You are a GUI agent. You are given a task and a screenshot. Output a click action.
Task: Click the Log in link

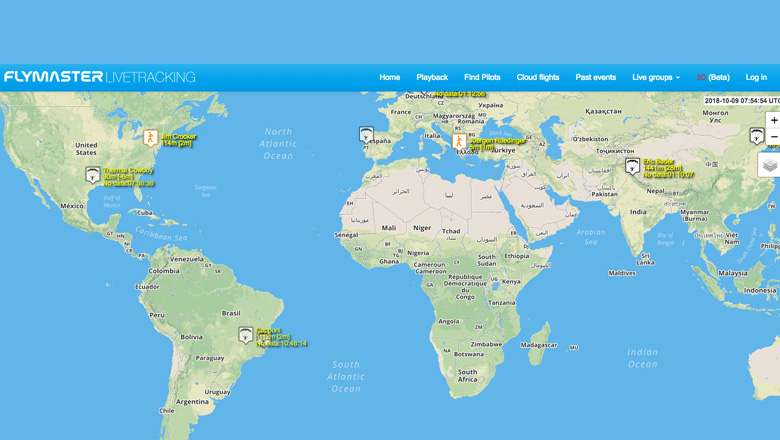point(756,77)
